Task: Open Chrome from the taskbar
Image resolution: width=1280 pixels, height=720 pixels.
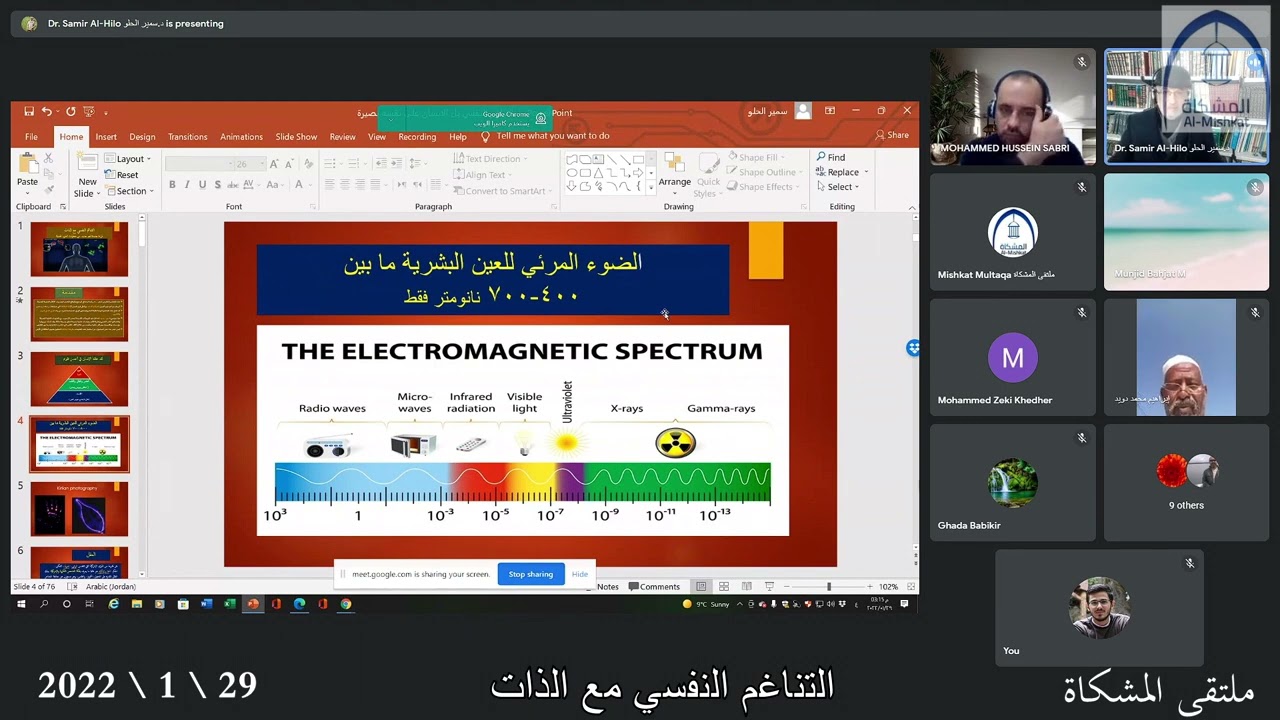Action: [345, 604]
